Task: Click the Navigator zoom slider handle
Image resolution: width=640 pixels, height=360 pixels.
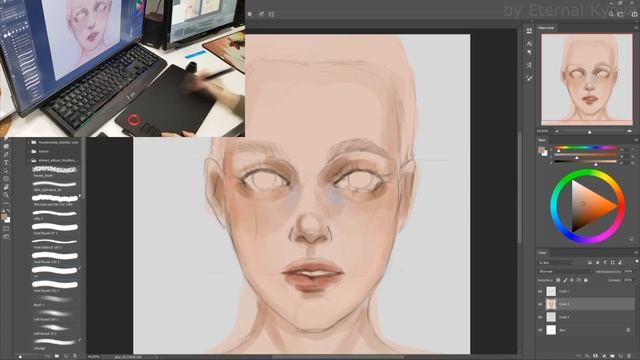Action: pyautogui.click(x=589, y=132)
